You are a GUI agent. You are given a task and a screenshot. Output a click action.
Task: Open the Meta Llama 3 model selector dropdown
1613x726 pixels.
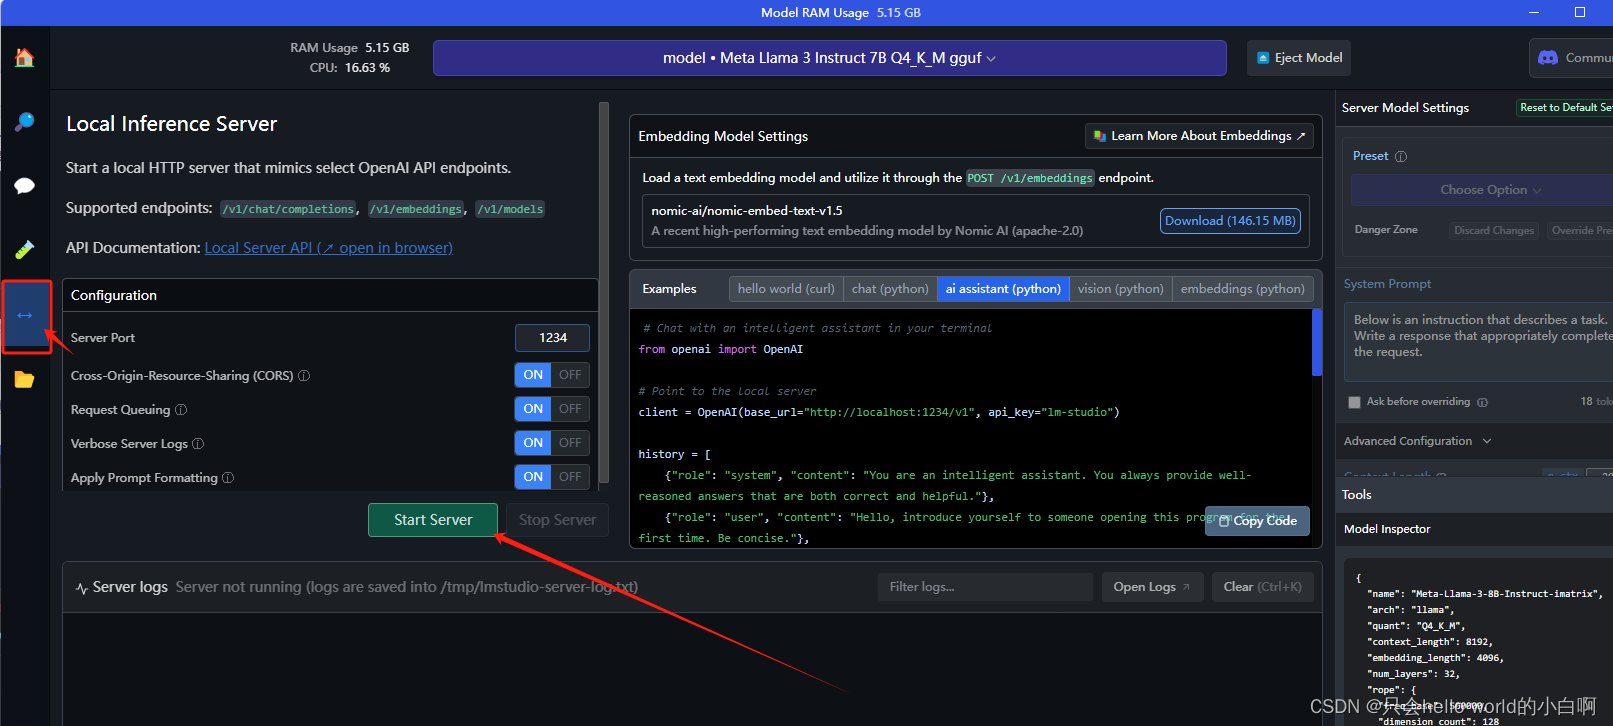click(x=829, y=58)
